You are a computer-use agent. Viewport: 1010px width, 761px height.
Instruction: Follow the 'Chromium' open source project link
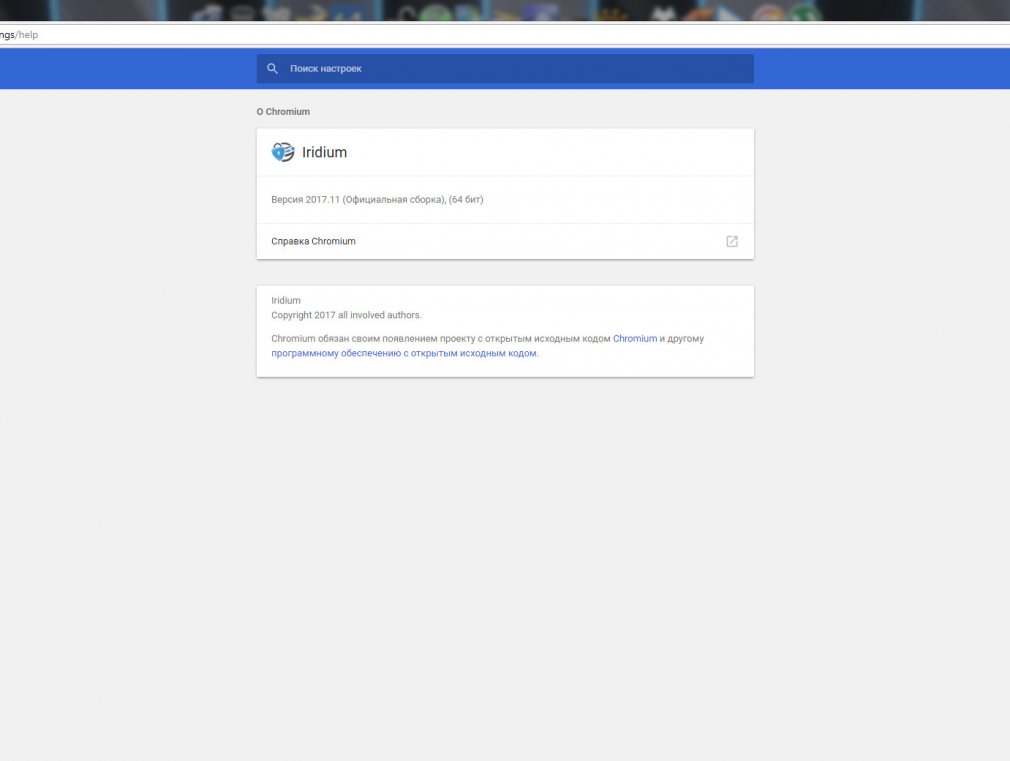click(634, 338)
